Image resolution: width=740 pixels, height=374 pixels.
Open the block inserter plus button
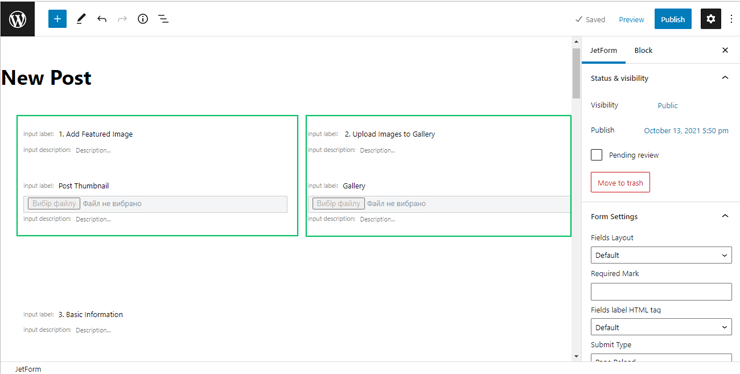[57, 19]
